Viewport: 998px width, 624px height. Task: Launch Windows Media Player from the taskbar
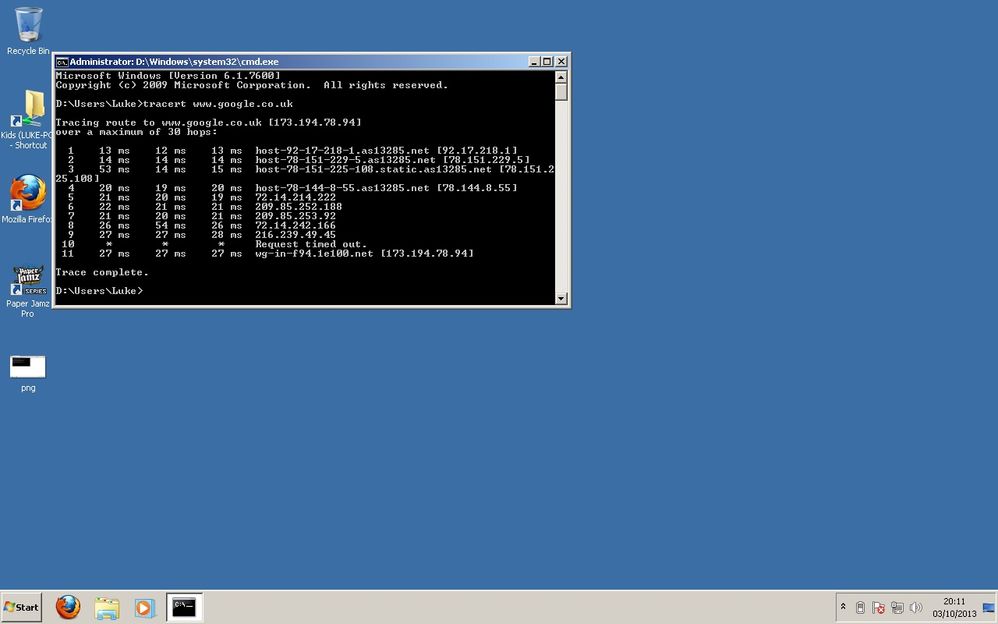[x=144, y=607]
